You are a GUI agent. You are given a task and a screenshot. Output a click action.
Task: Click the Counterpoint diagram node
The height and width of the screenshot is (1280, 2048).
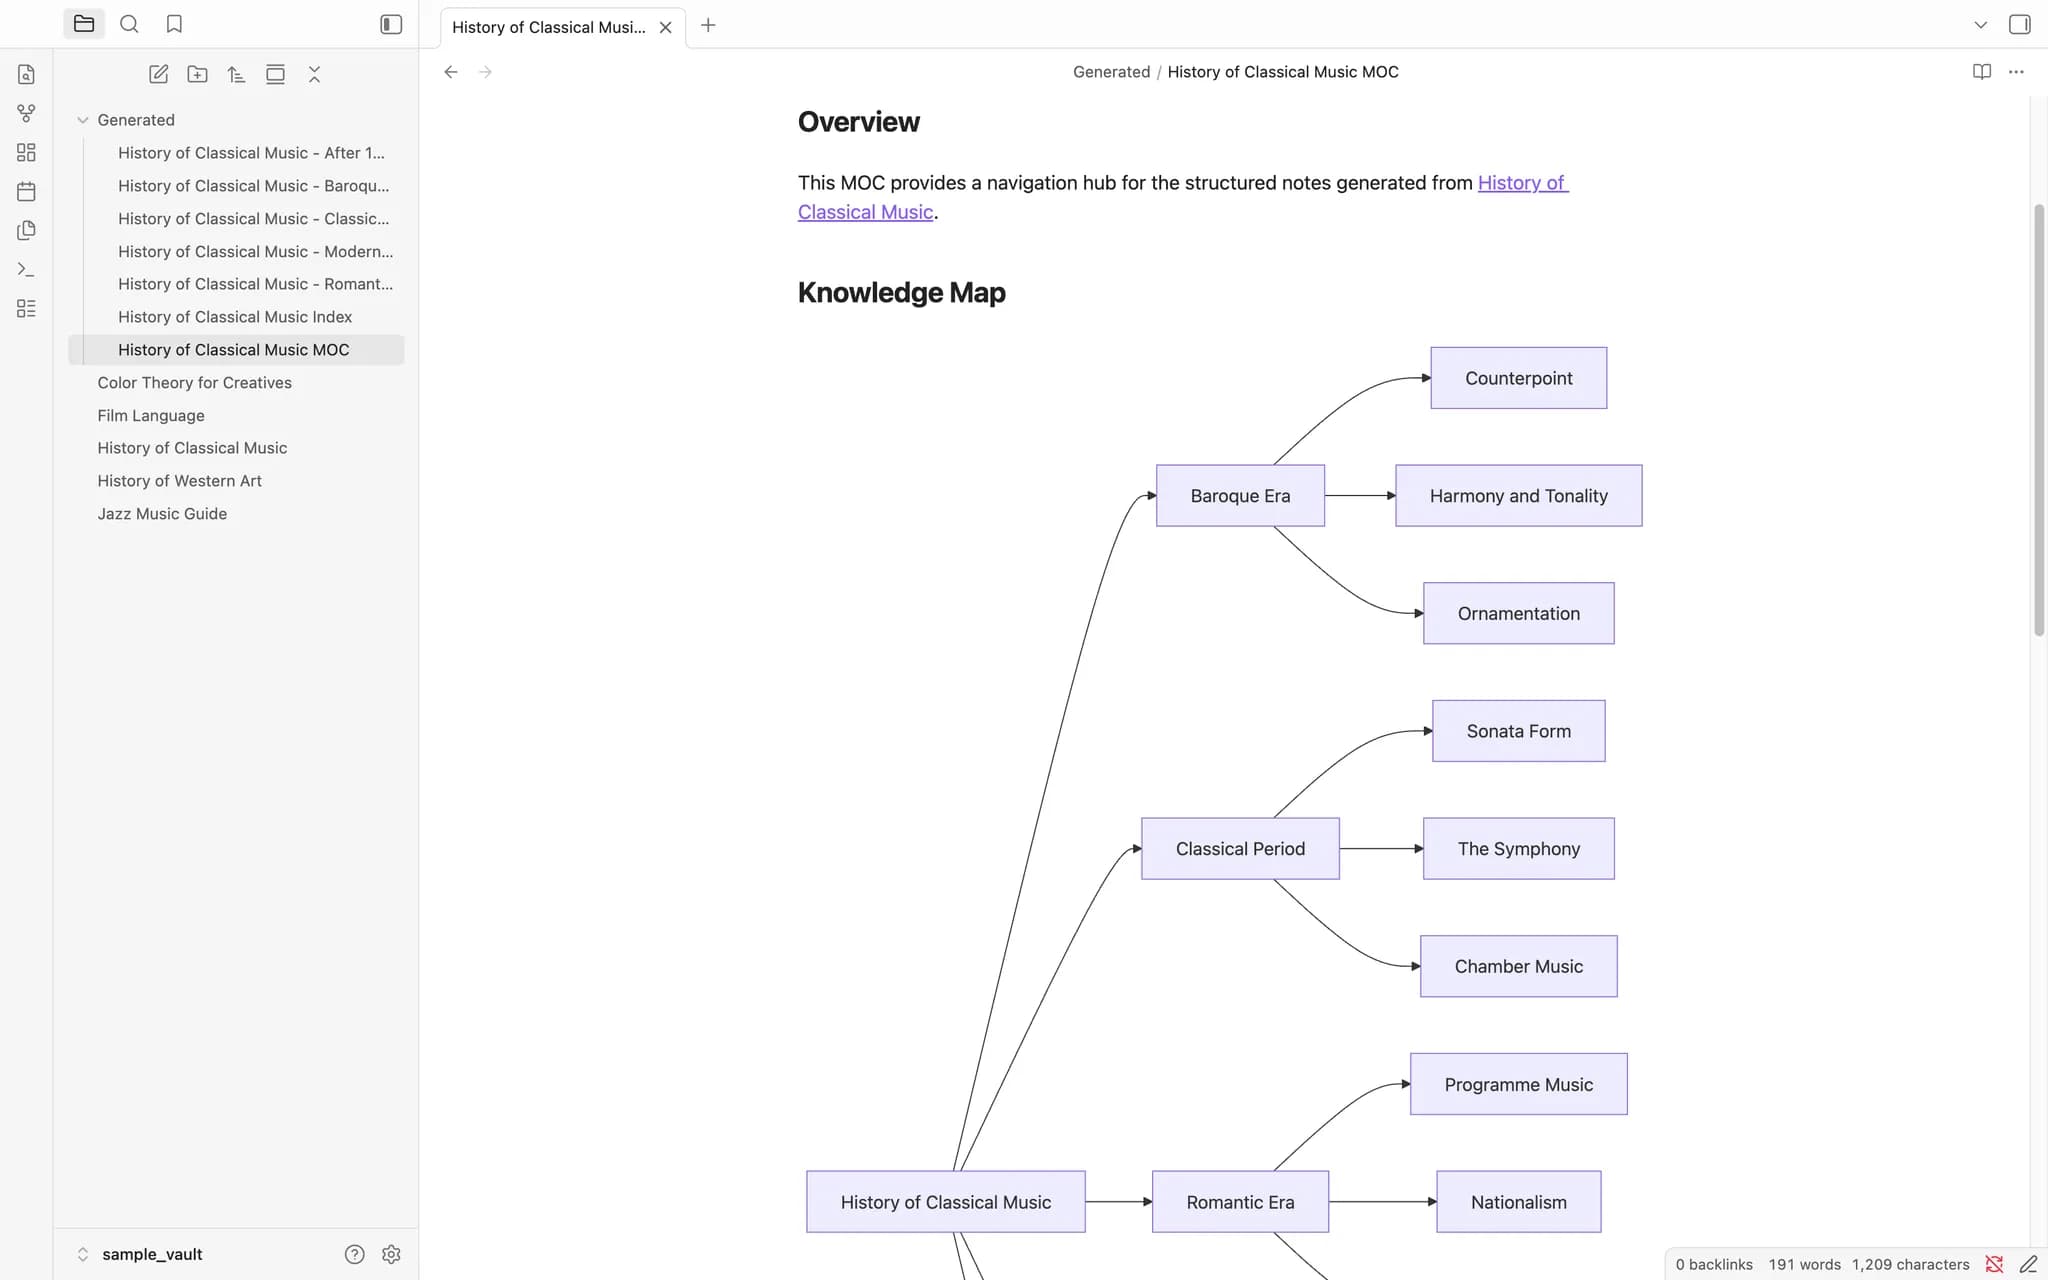tap(1518, 378)
